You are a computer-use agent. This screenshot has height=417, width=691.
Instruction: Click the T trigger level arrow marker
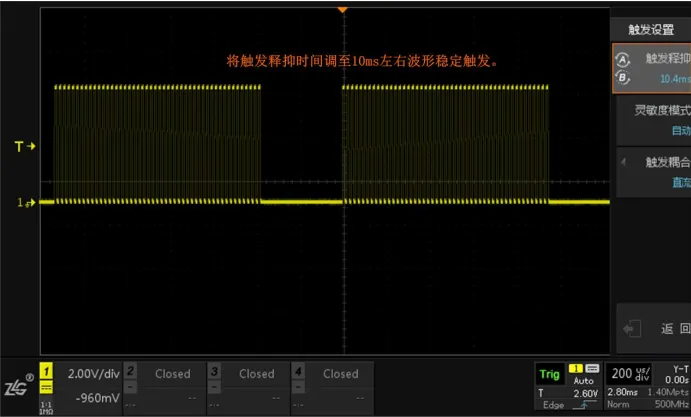point(25,146)
